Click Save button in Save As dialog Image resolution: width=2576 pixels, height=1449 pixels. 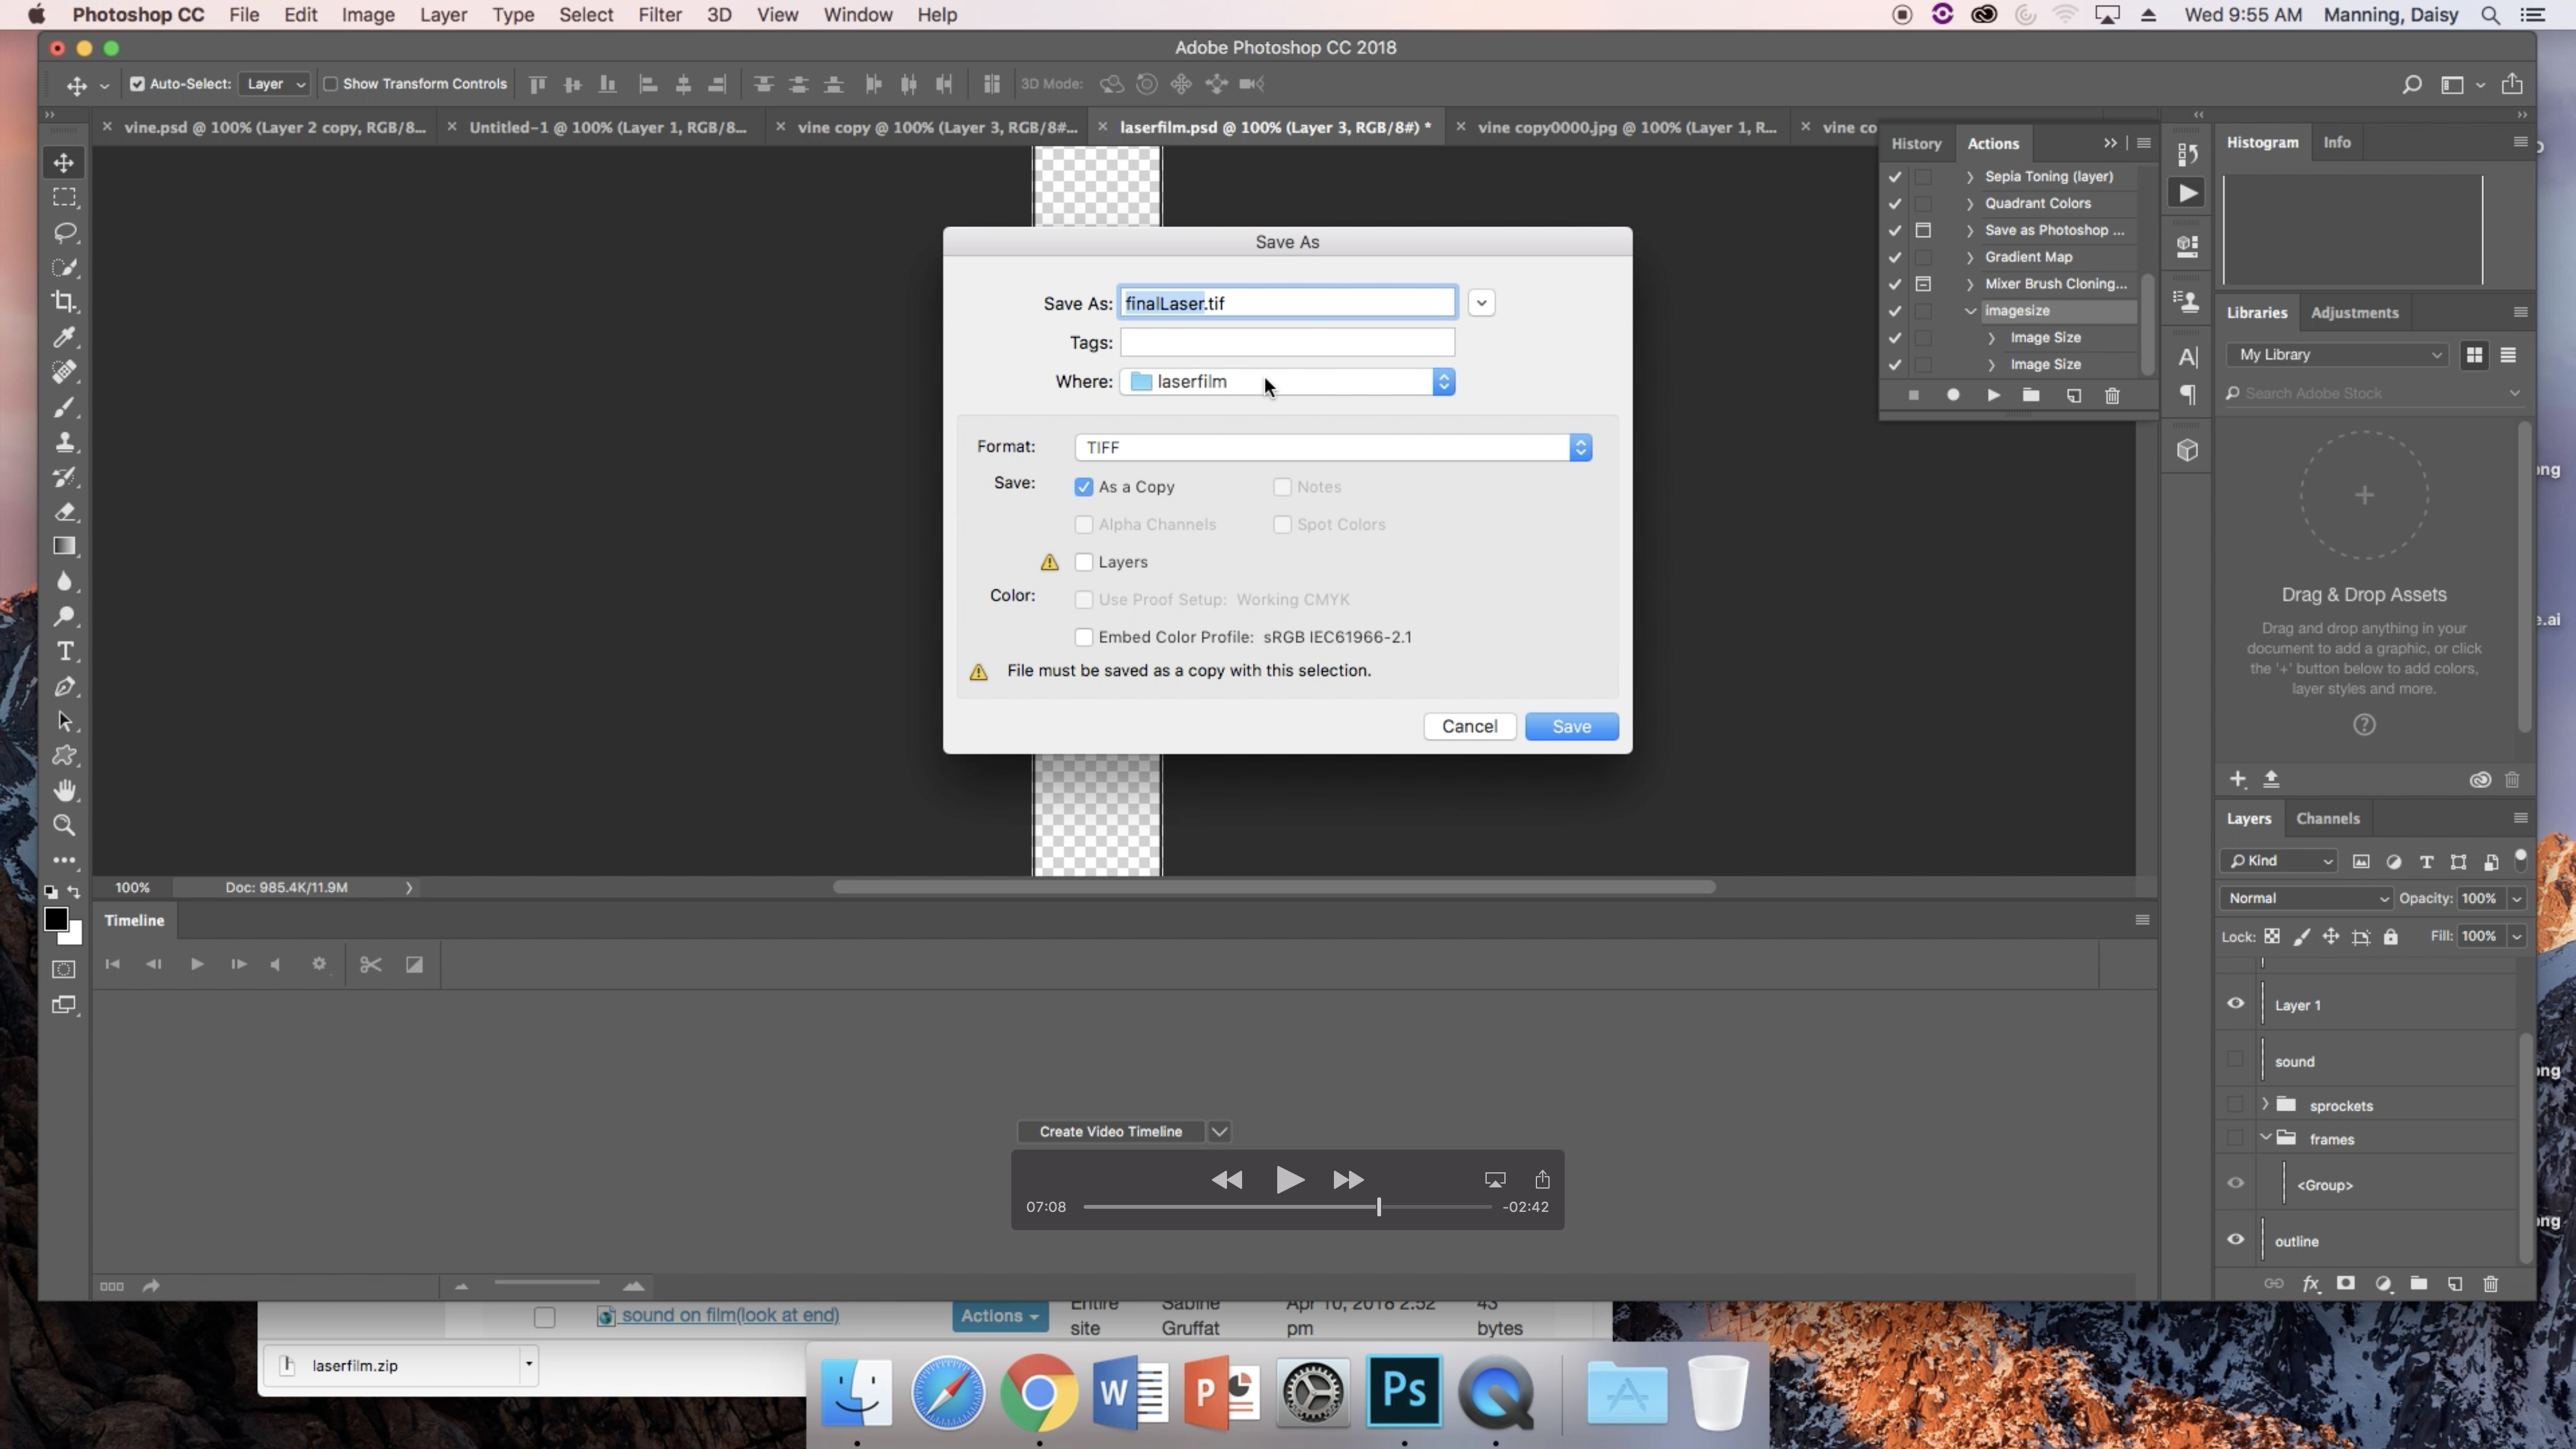pos(1571,727)
